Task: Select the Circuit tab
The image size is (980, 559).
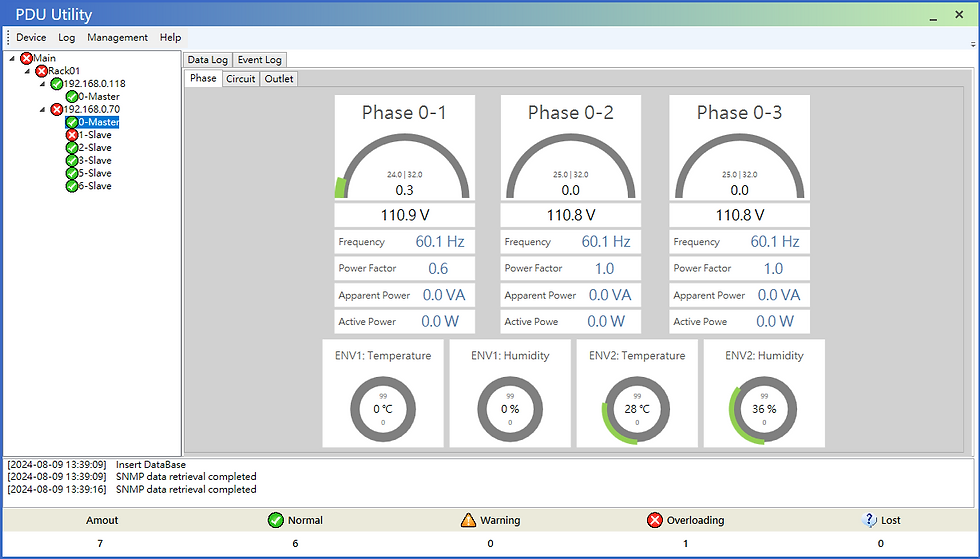Action: point(241,79)
